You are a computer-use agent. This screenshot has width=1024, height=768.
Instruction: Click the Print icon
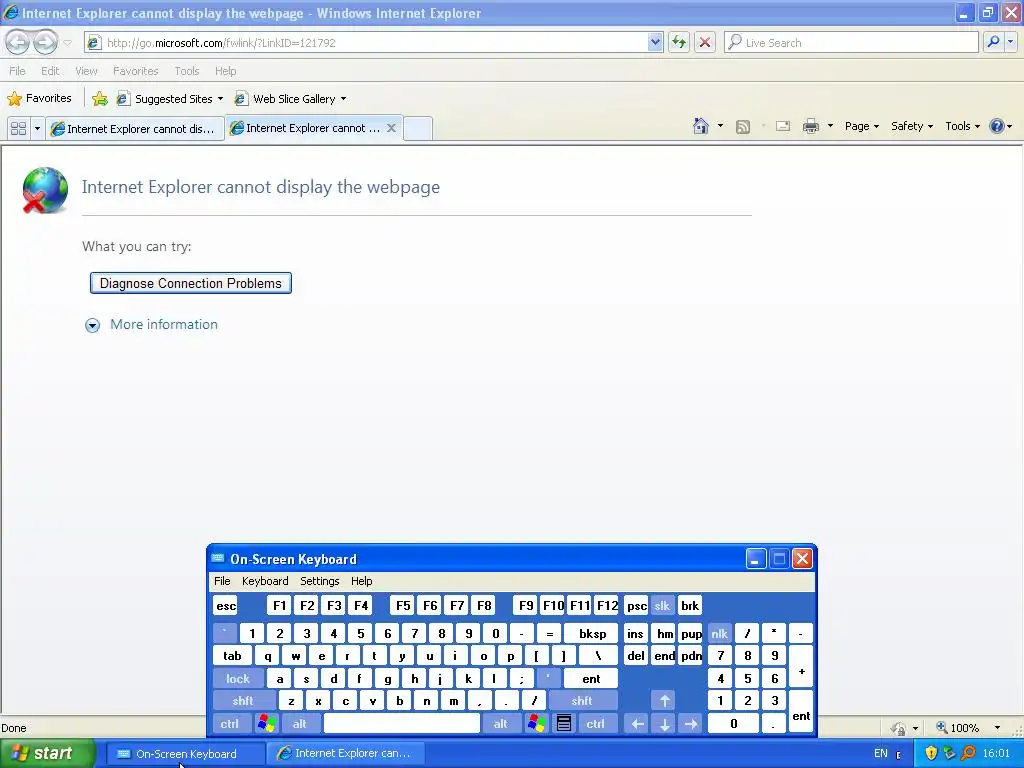tap(810, 126)
